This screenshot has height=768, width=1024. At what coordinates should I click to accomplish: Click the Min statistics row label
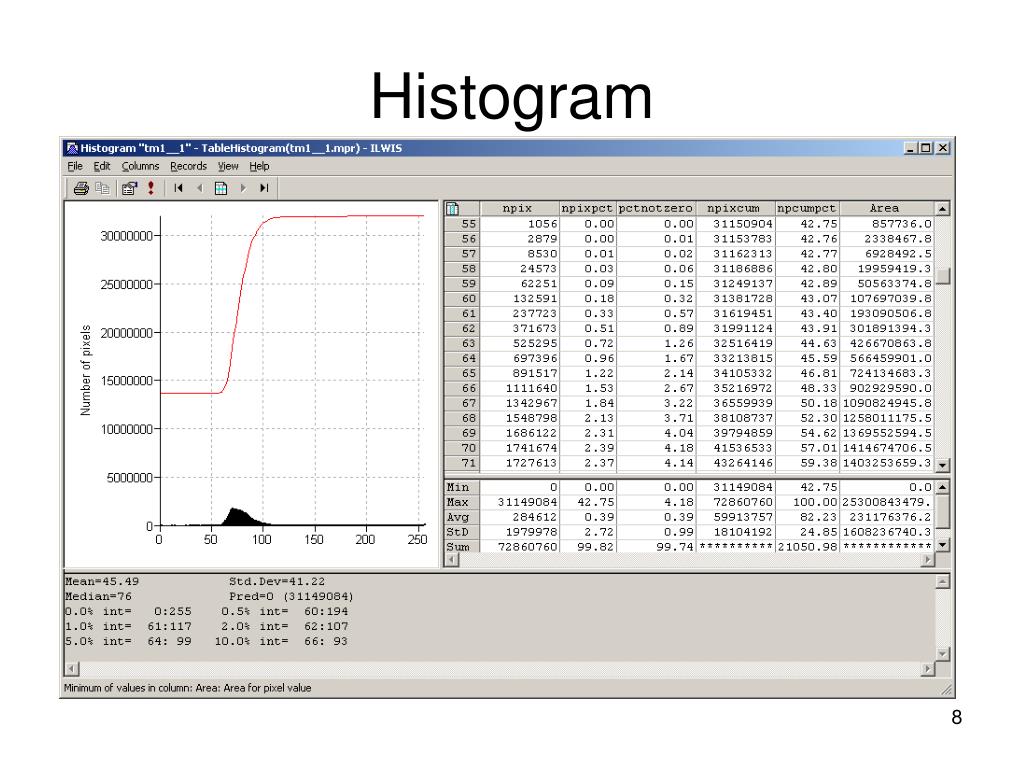462,487
